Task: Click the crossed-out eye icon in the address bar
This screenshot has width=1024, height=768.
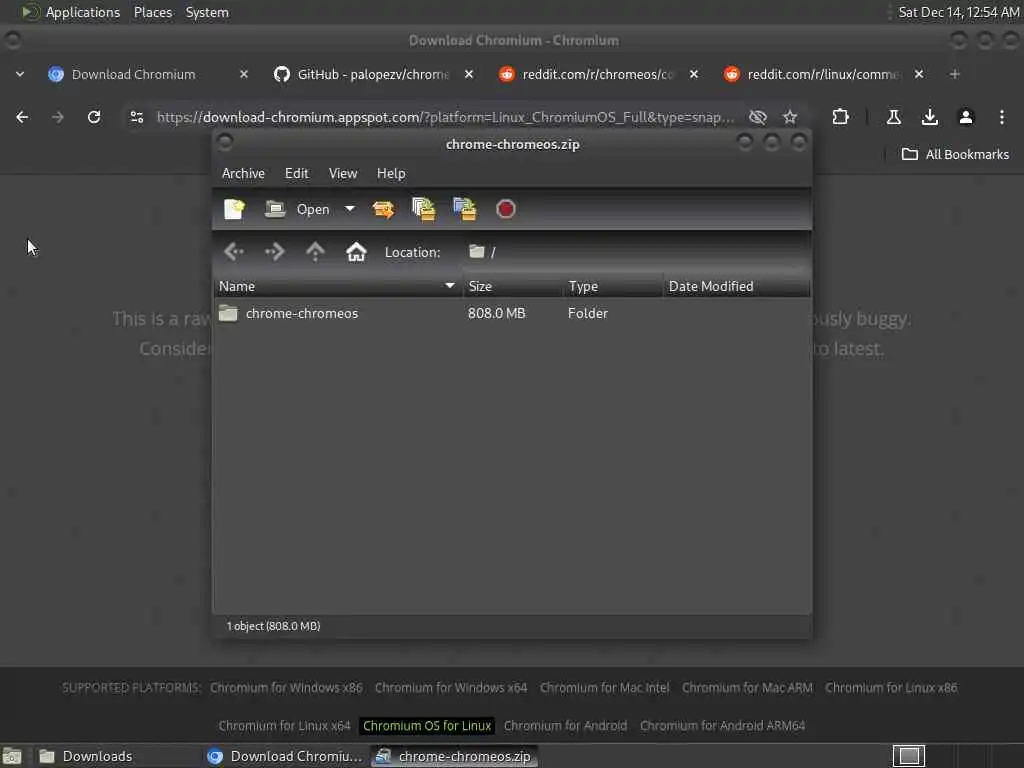Action: (x=758, y=117)
